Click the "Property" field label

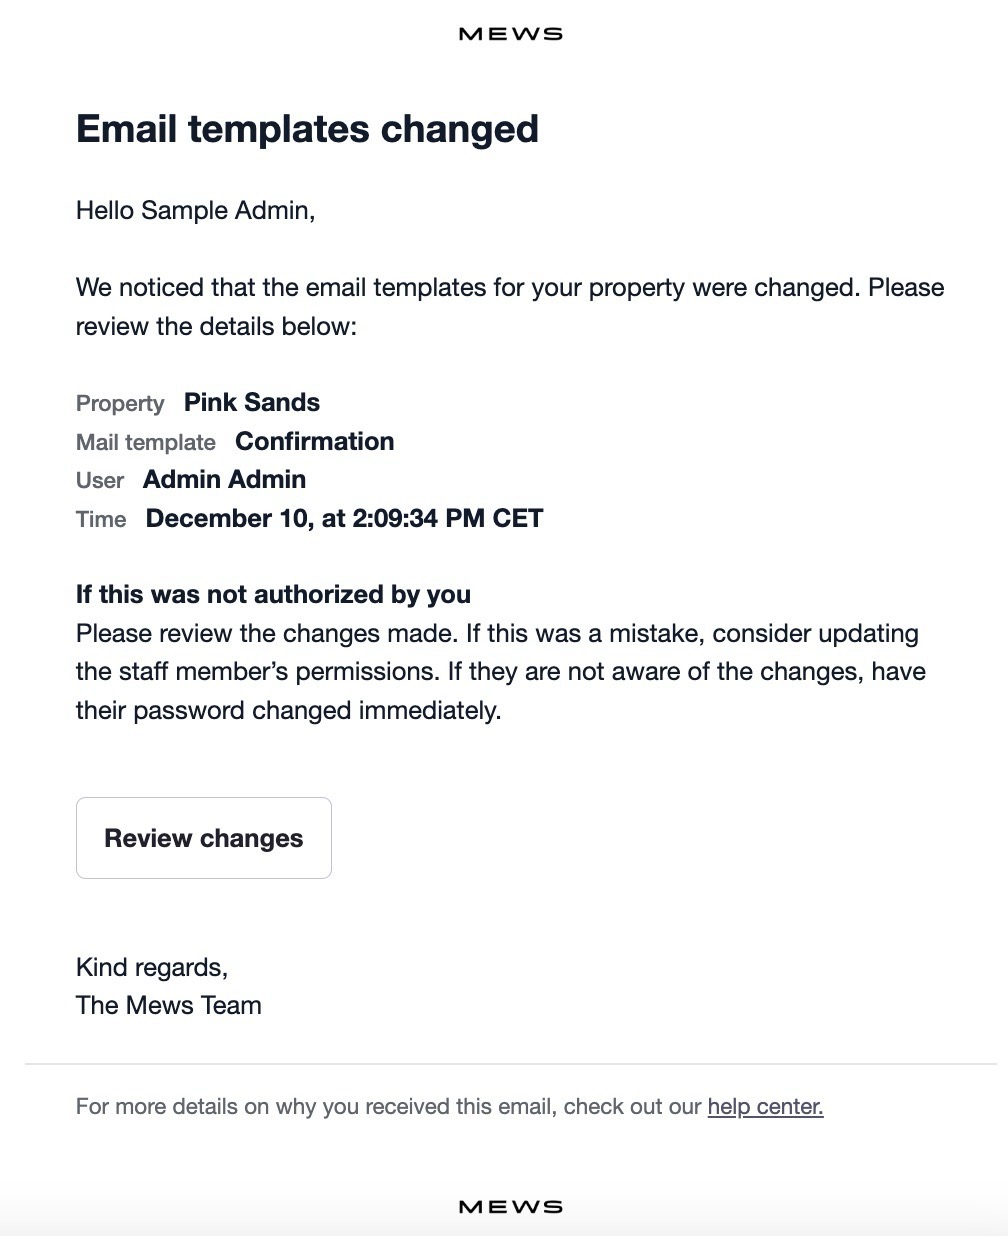[x=120, y=404]
